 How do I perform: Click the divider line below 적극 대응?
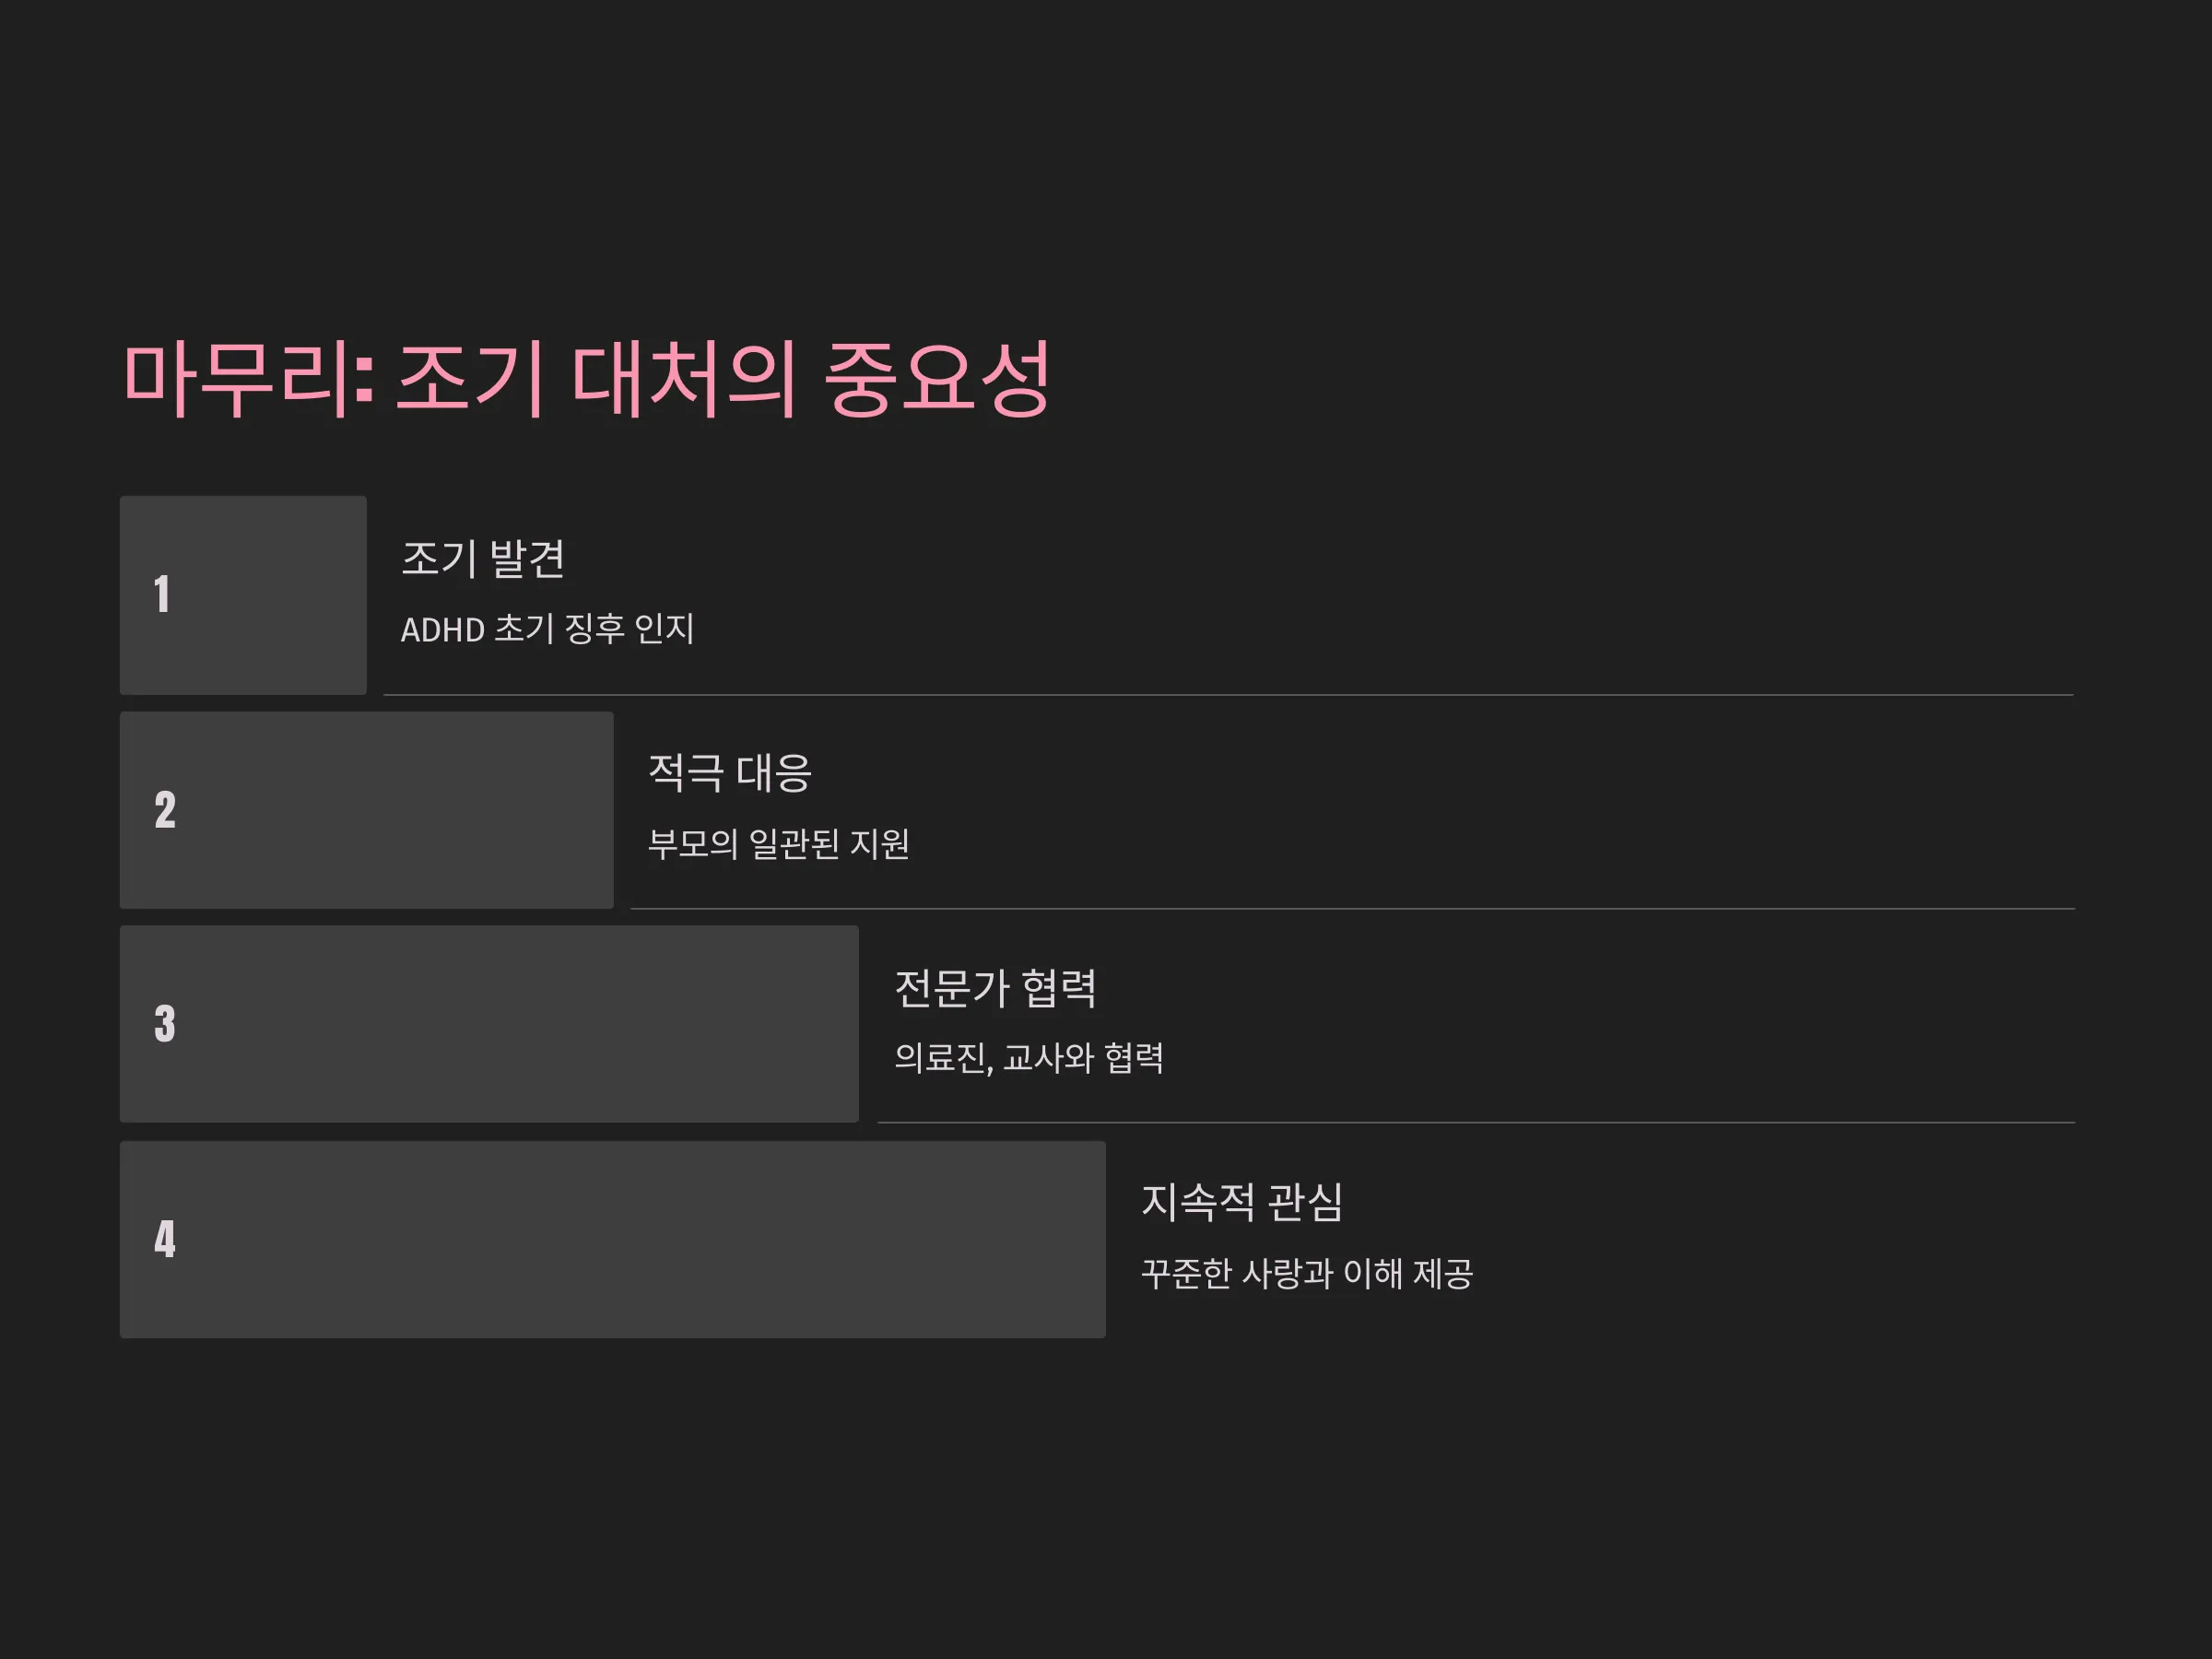[x=1353, y=909]
